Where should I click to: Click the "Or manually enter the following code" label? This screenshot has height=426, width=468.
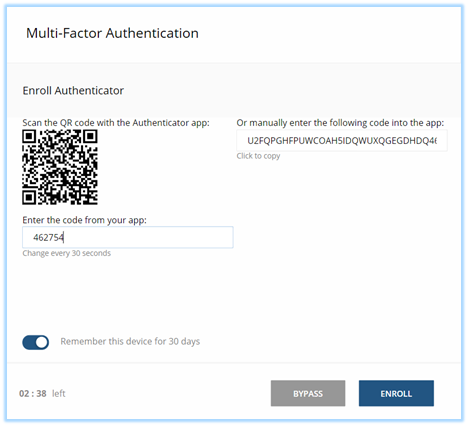click(340, 123)
